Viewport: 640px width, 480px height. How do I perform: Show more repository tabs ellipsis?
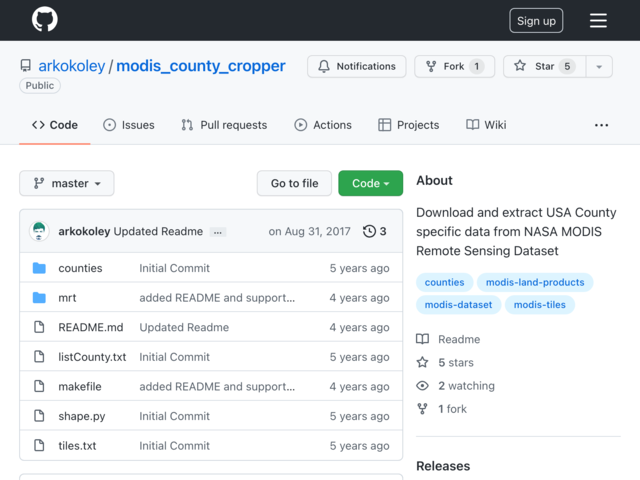pyautogui.click(x=601, y=125)
